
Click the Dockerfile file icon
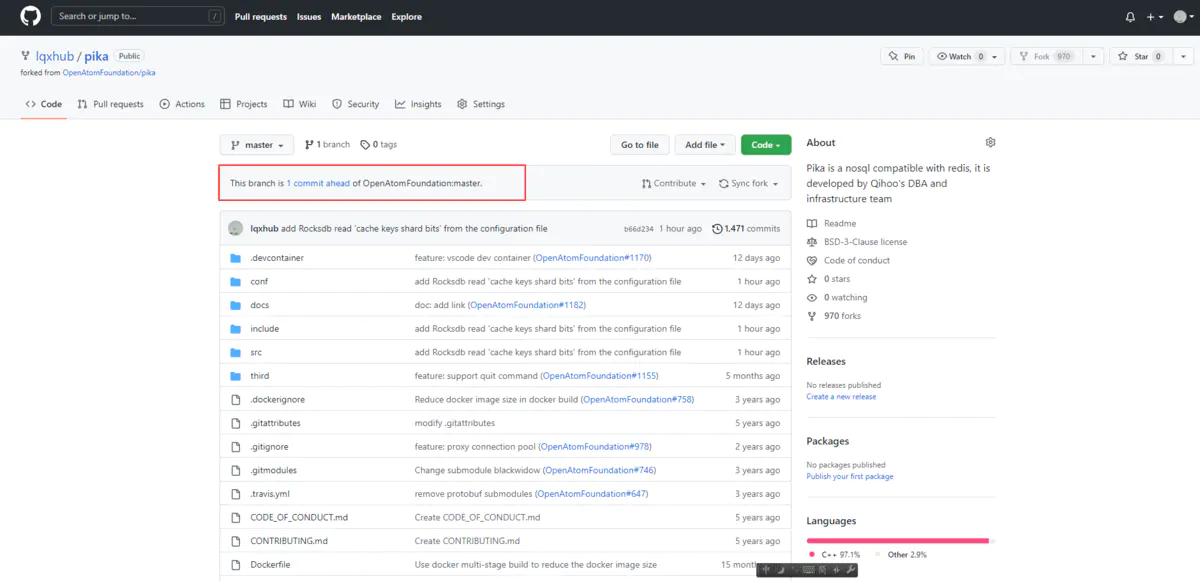coord(236,565)
